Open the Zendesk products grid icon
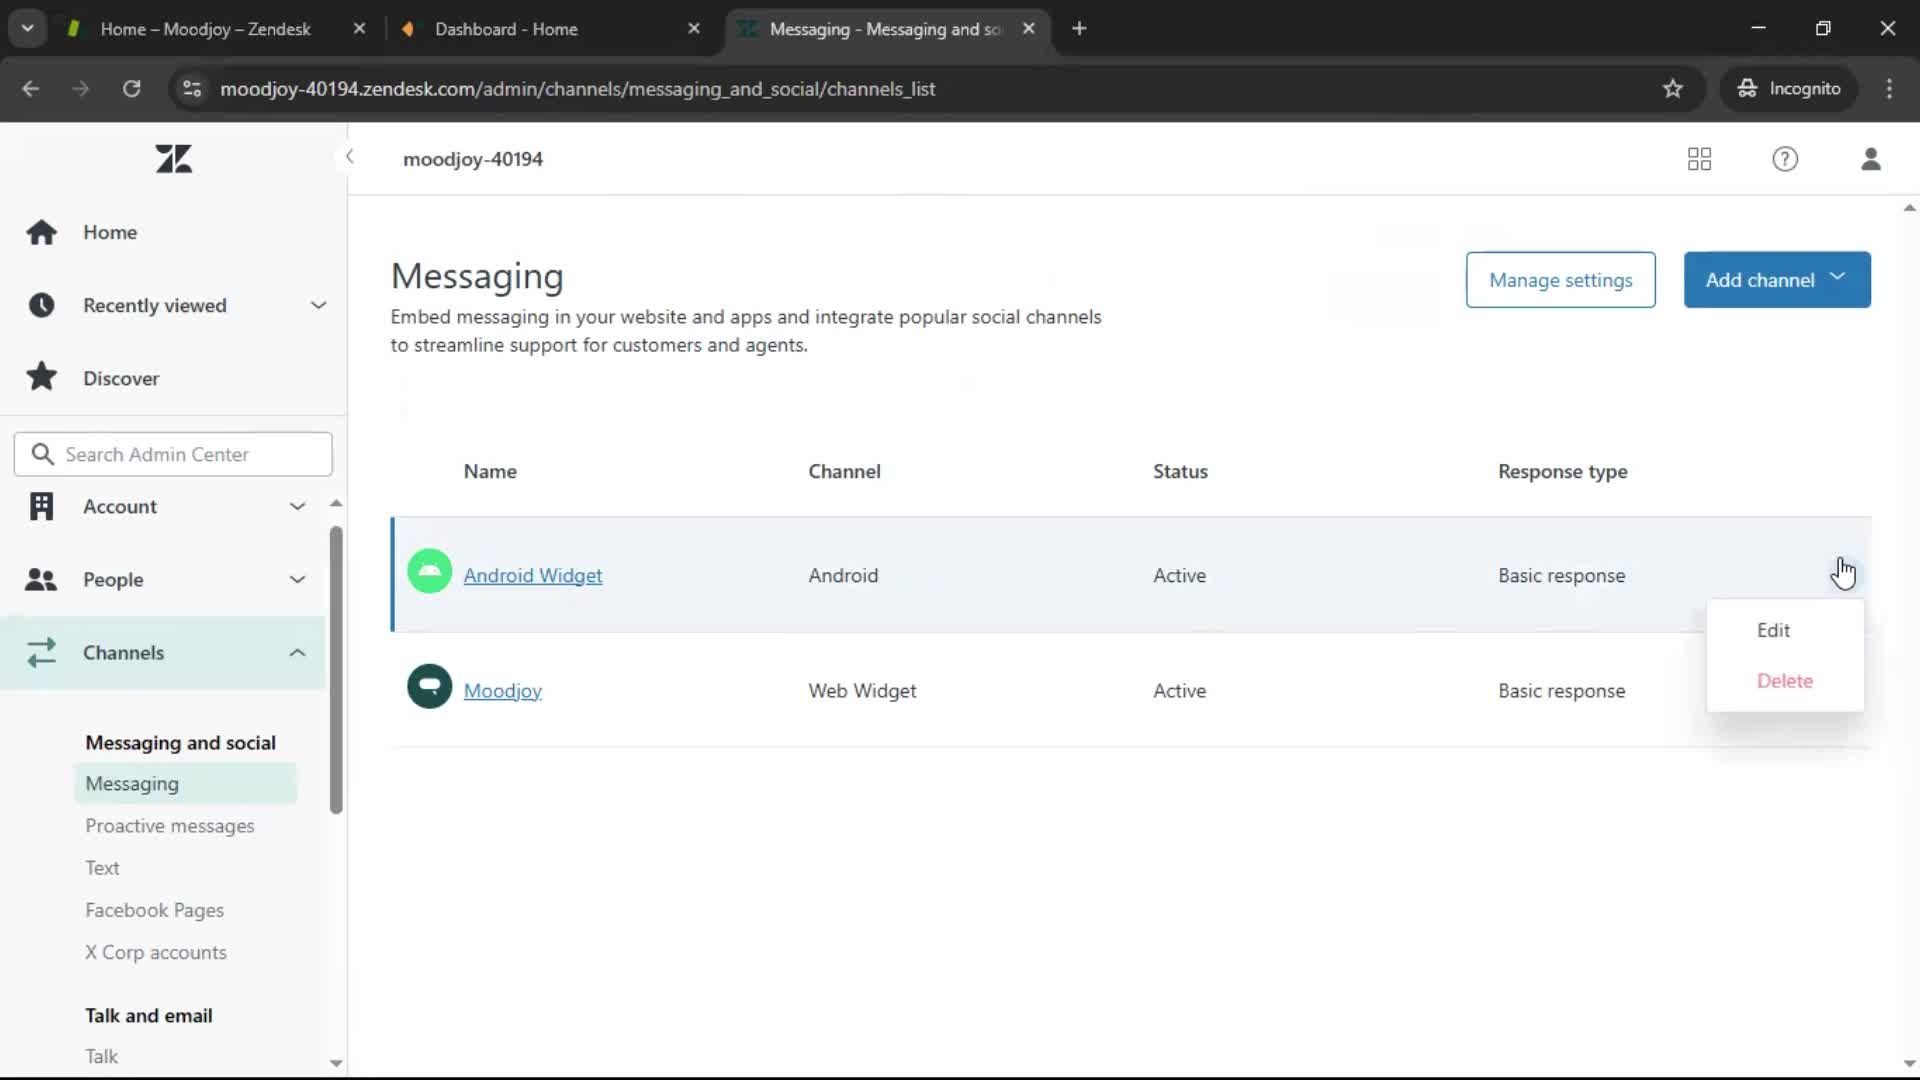 [x=1699, y=159]
